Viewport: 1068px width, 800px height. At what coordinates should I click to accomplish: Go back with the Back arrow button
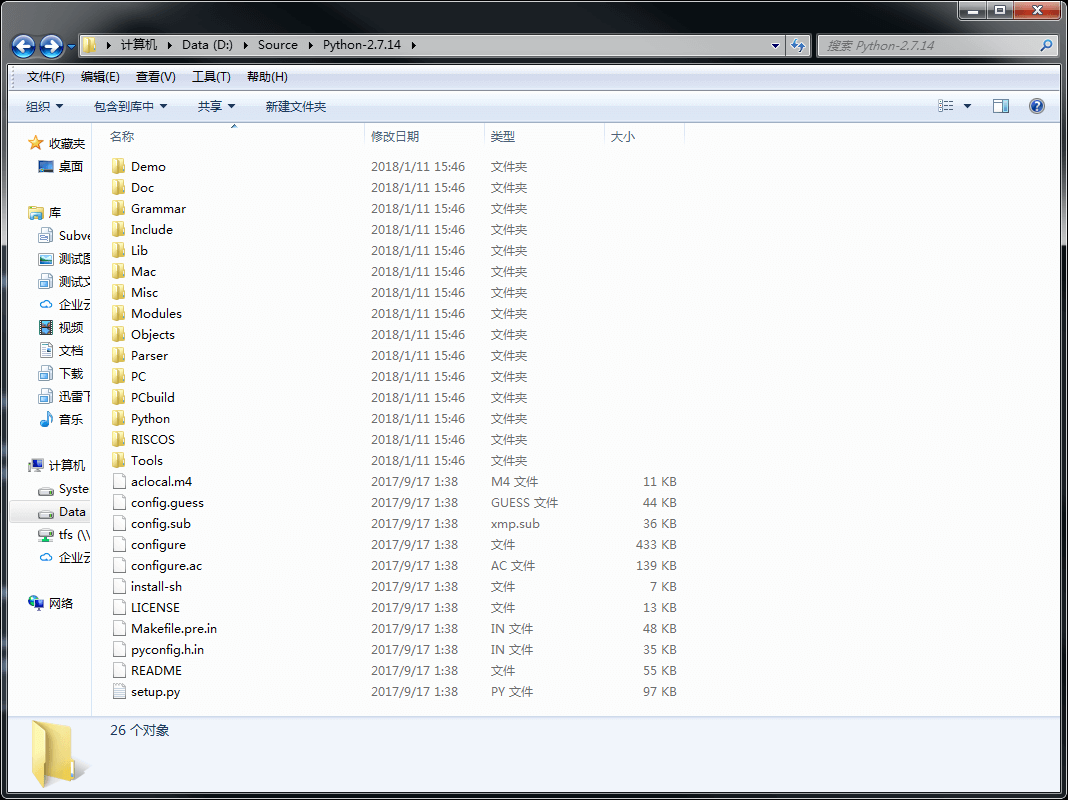tap(23, 46)
